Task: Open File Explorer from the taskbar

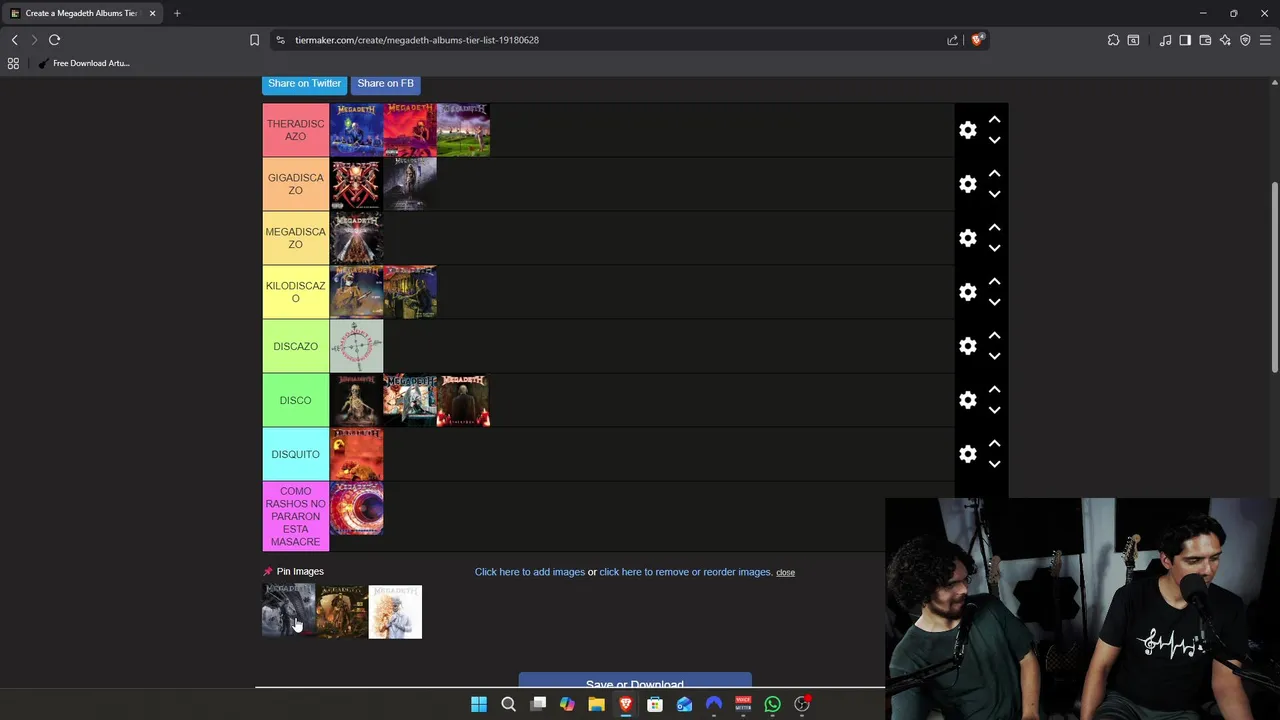Action: pyautogui.click(x=596, y=704)
